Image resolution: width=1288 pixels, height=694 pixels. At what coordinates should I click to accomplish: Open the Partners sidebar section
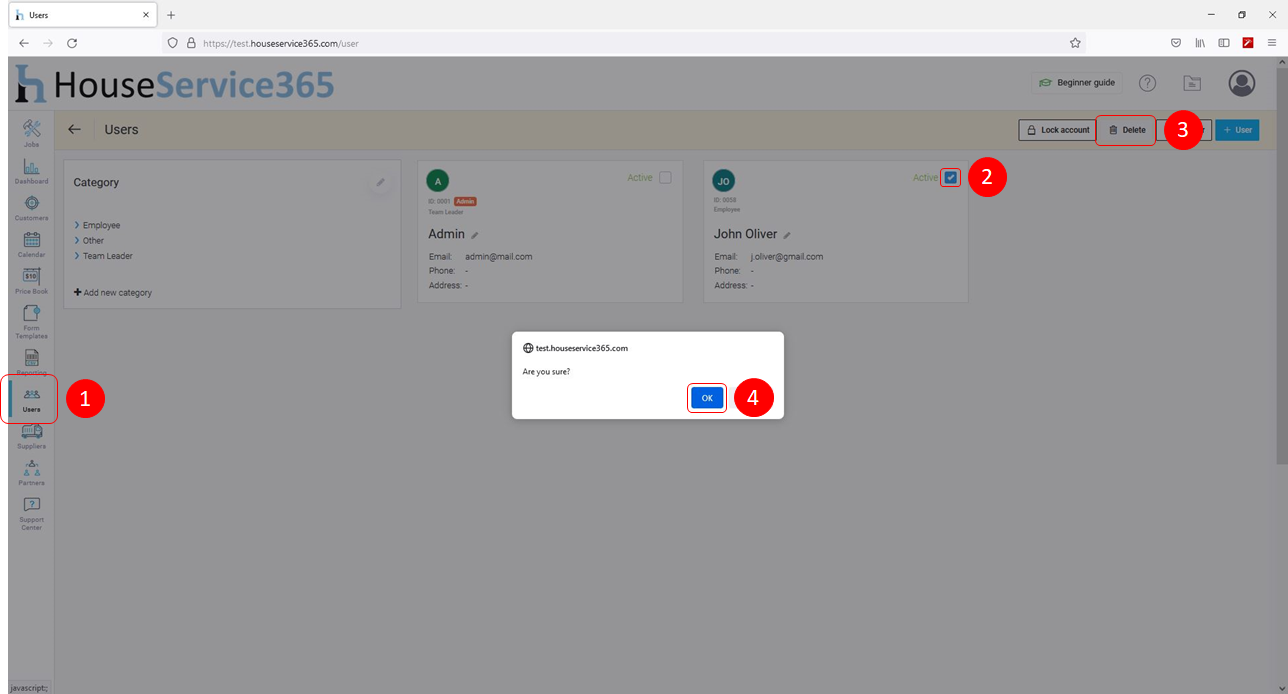31,473
